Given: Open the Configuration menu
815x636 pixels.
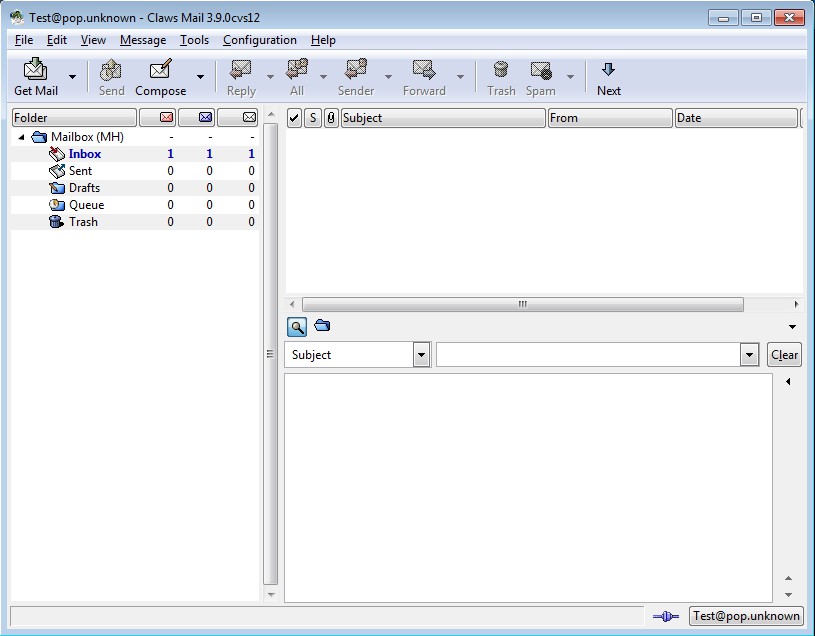Looking at the screenshot, I should coord(259,40).
